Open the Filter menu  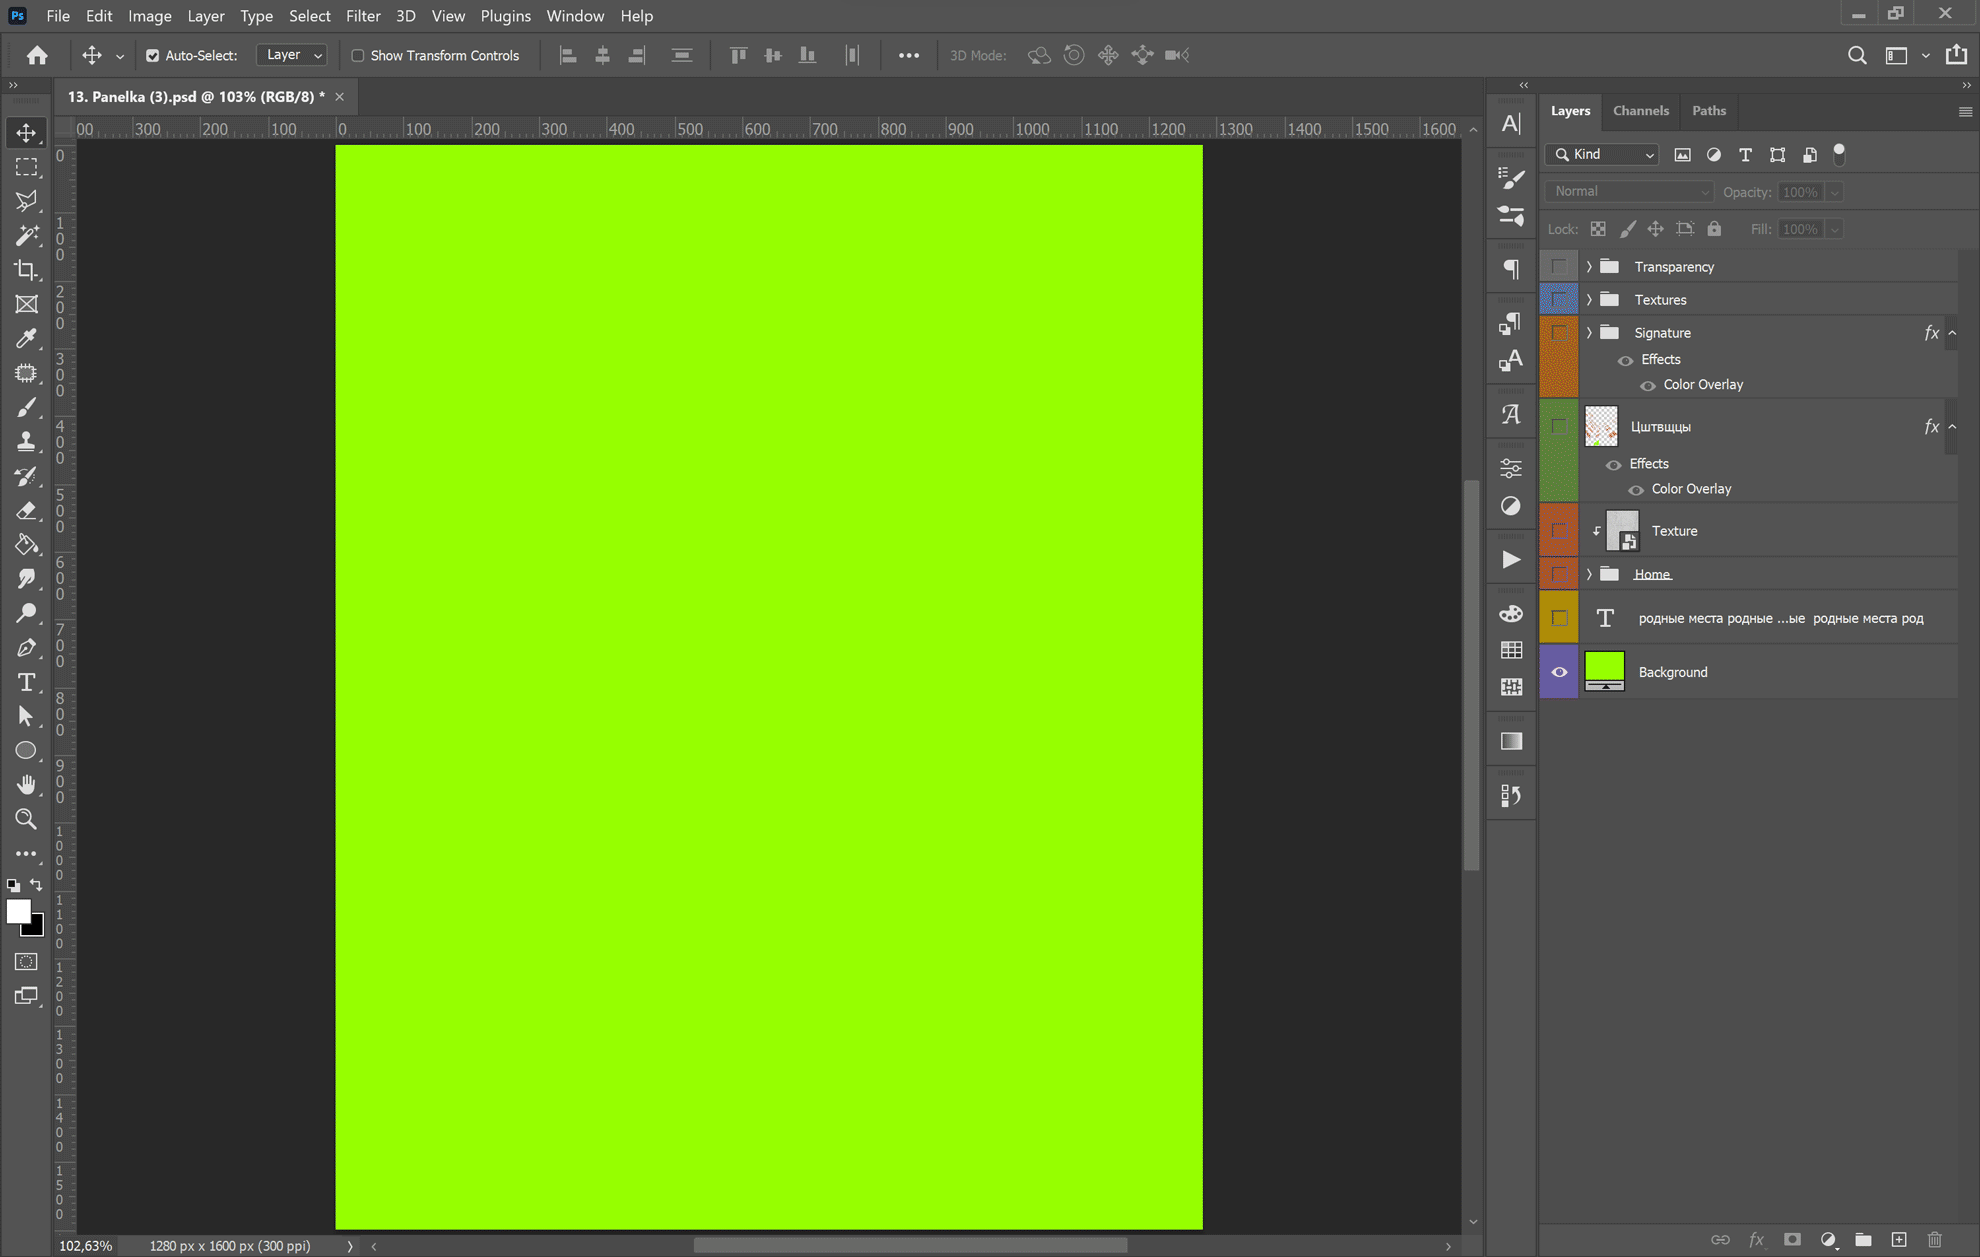point(362,16)
